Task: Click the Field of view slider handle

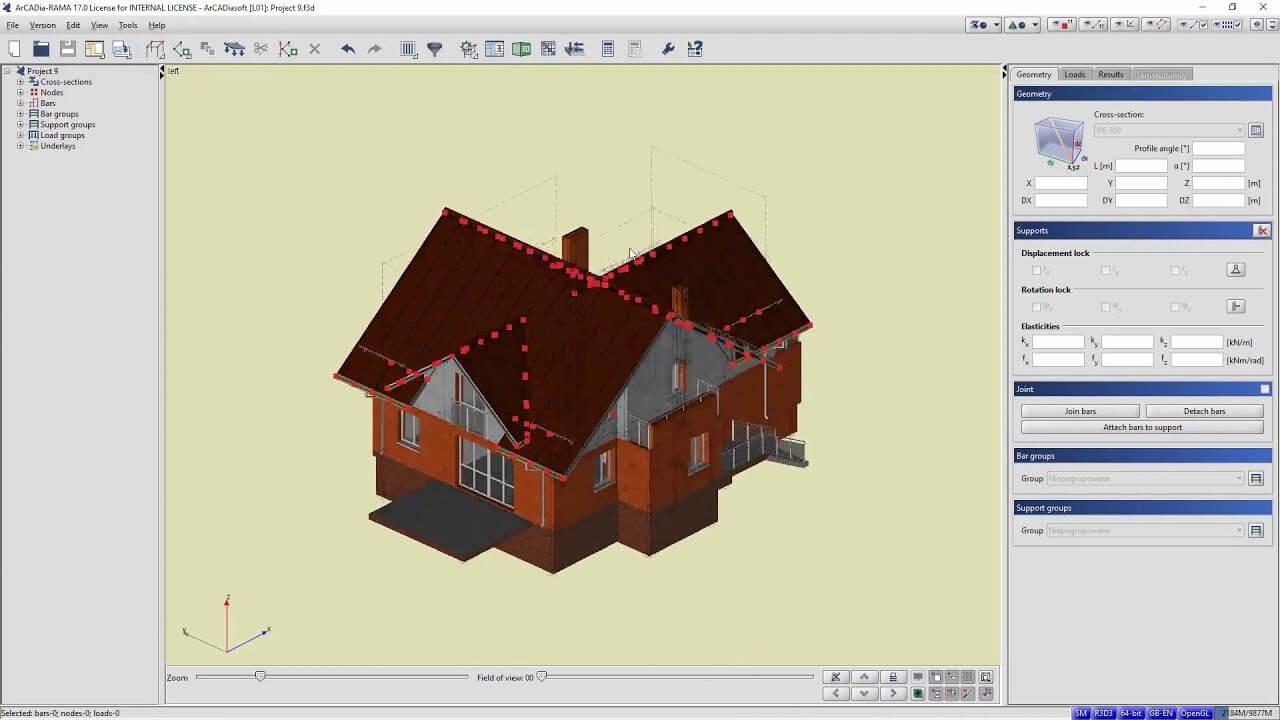Action: pos(542,677)
